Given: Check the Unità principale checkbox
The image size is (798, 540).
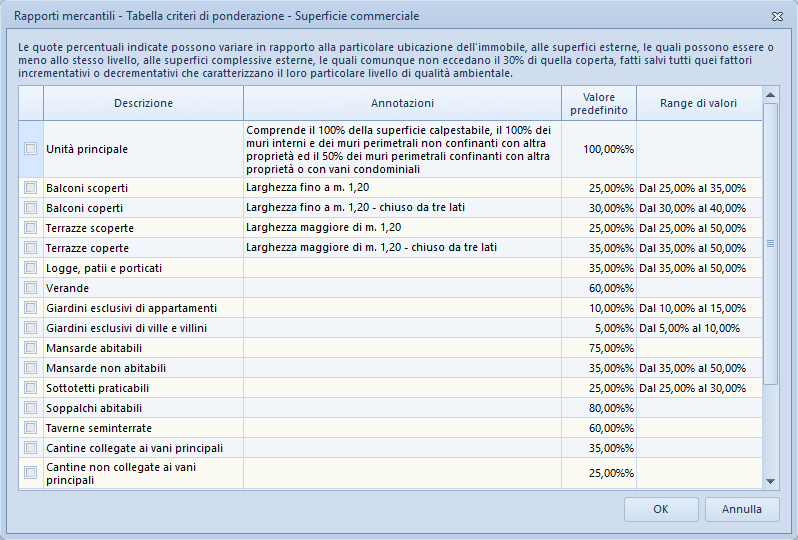Looking at the screenshot, I should [x=31, y=149].
